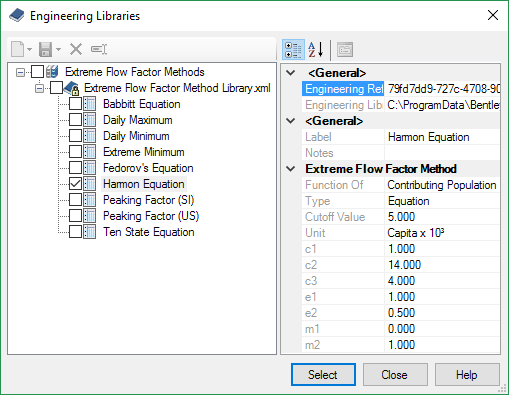Click the Save floppy disk icon

pyautogui.click(x=45, y=49)
